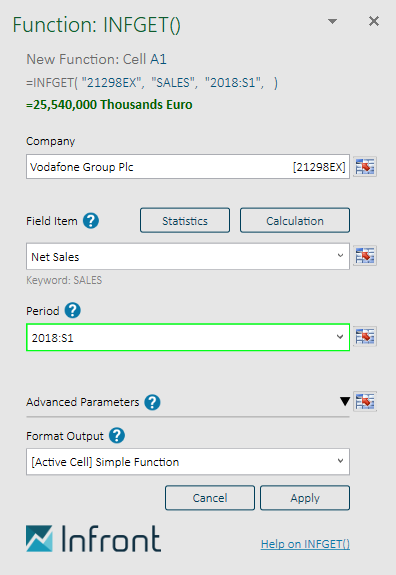396x575 pixels.
Task: Open the task pane options arrow
Action: point(332,22)
